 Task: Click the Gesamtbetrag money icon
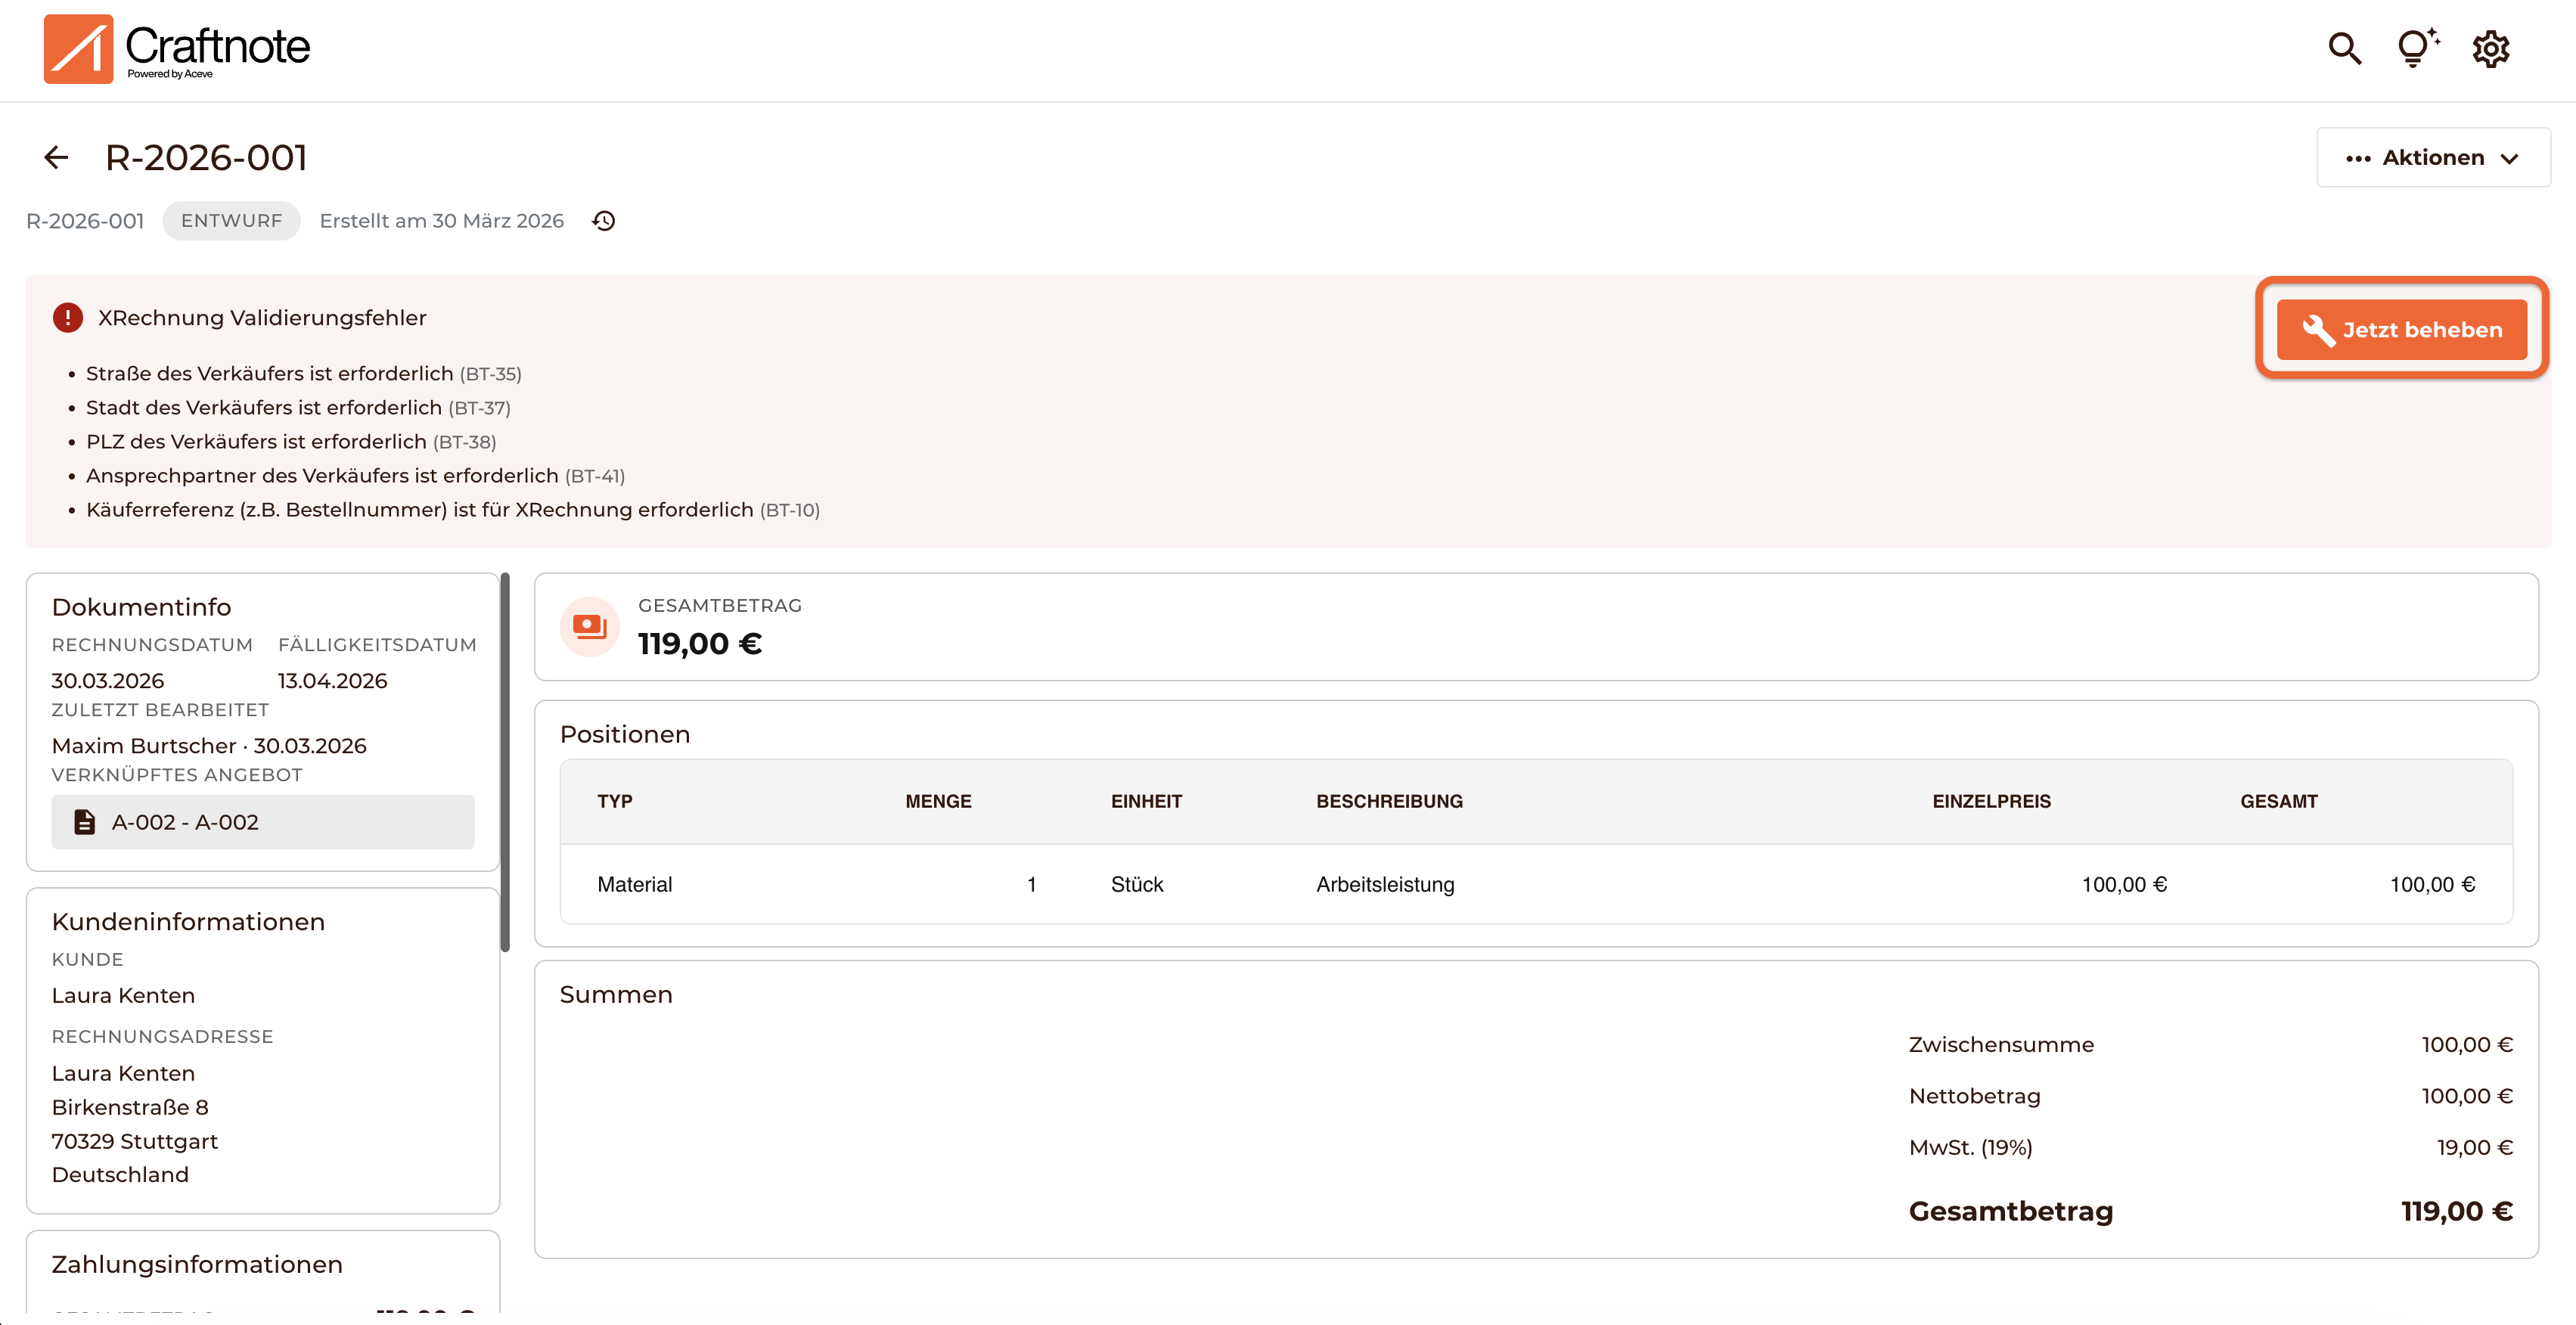[x=590, y=627]
